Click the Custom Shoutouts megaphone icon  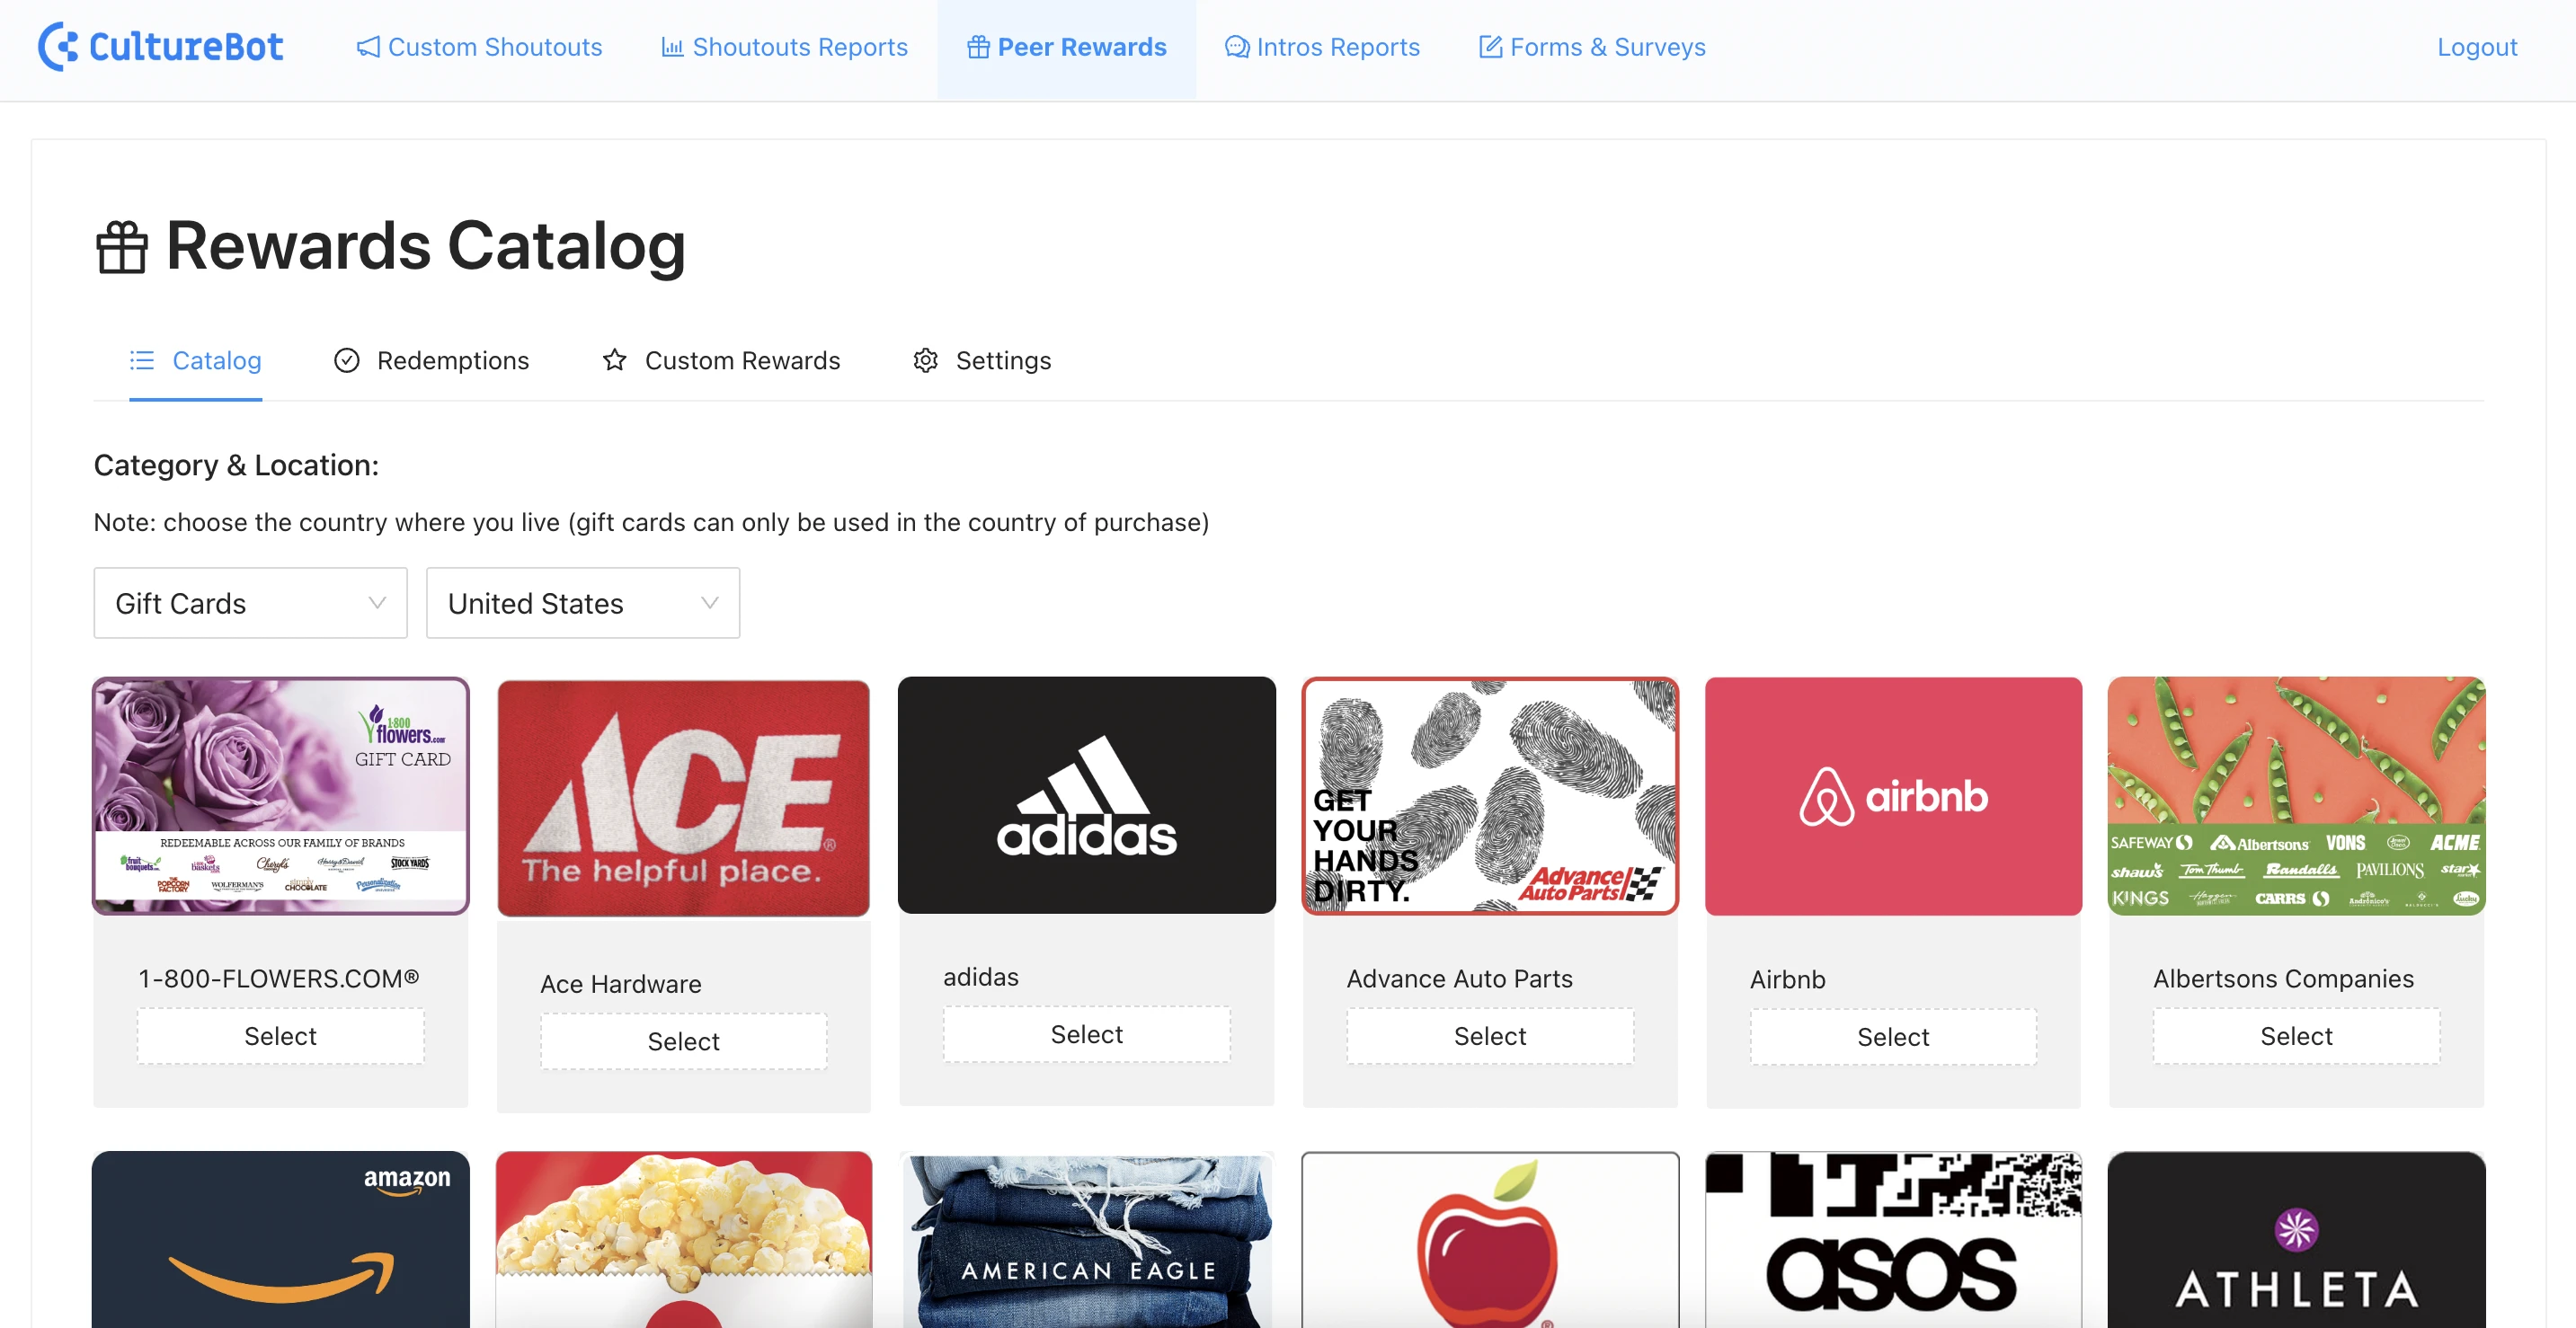pos(366,46)
